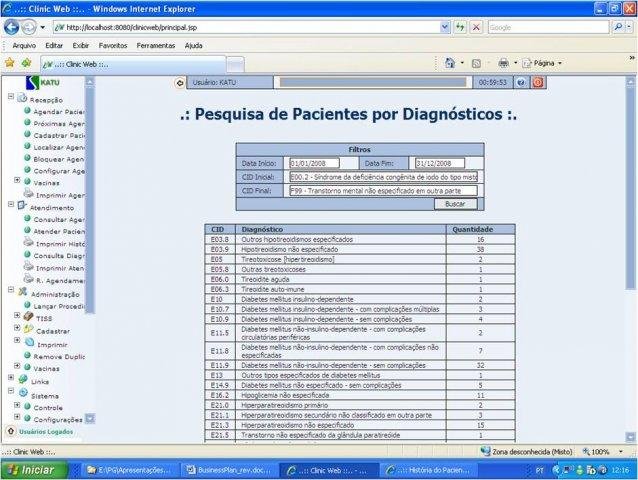Click the red logout power icon
The height and width of the screenshot is (480, 638).
[538, 83]
